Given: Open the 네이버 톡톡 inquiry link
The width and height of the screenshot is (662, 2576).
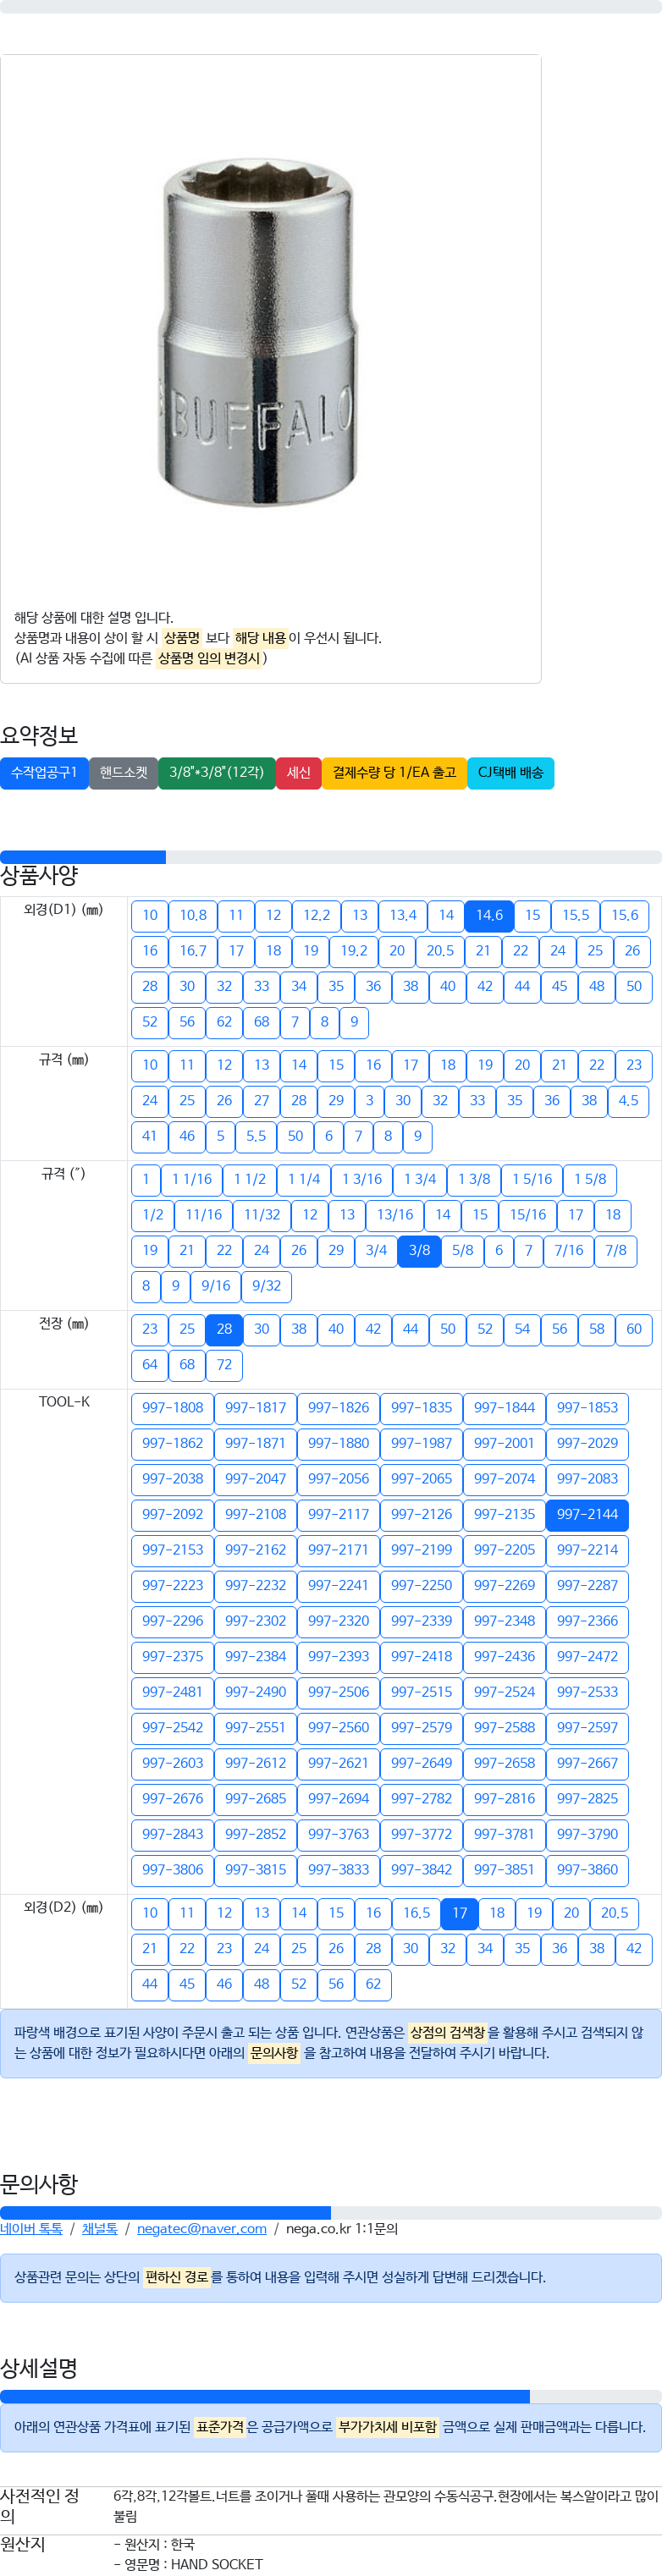Looking at the screenshot, I should pyautogui.click(x=31, y=2229).
